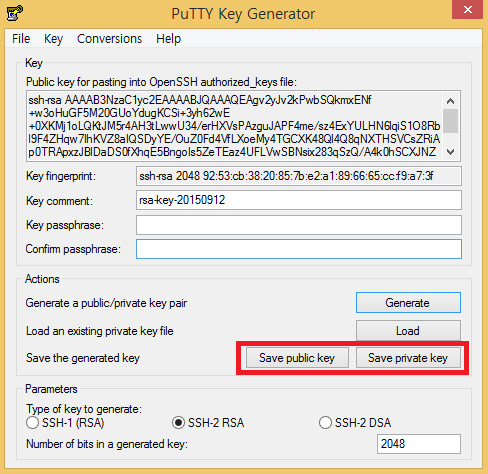Click the PuTTY Key Generator title bar icon
The width and height of the screenshot is (488, 474).
coord(15,13)
